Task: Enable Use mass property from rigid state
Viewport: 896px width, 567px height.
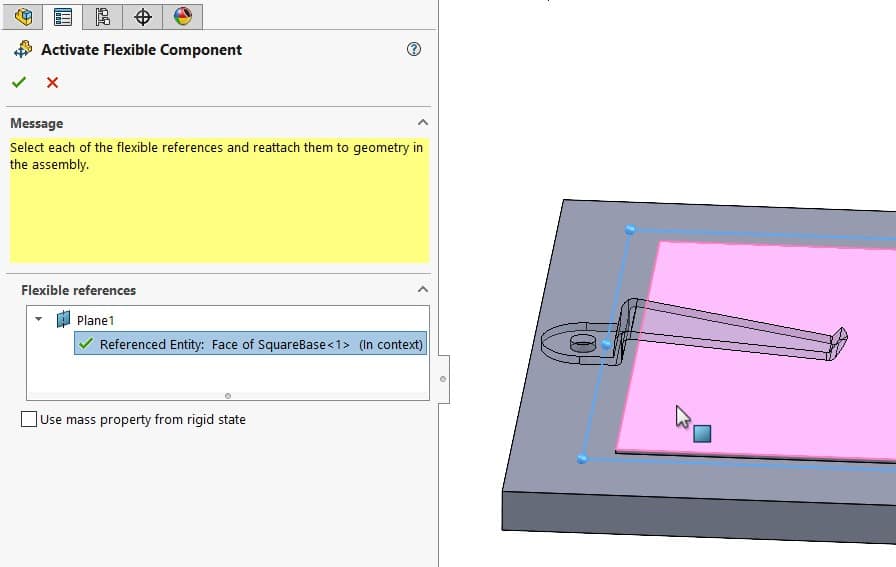Action: [x=29, y=419]
